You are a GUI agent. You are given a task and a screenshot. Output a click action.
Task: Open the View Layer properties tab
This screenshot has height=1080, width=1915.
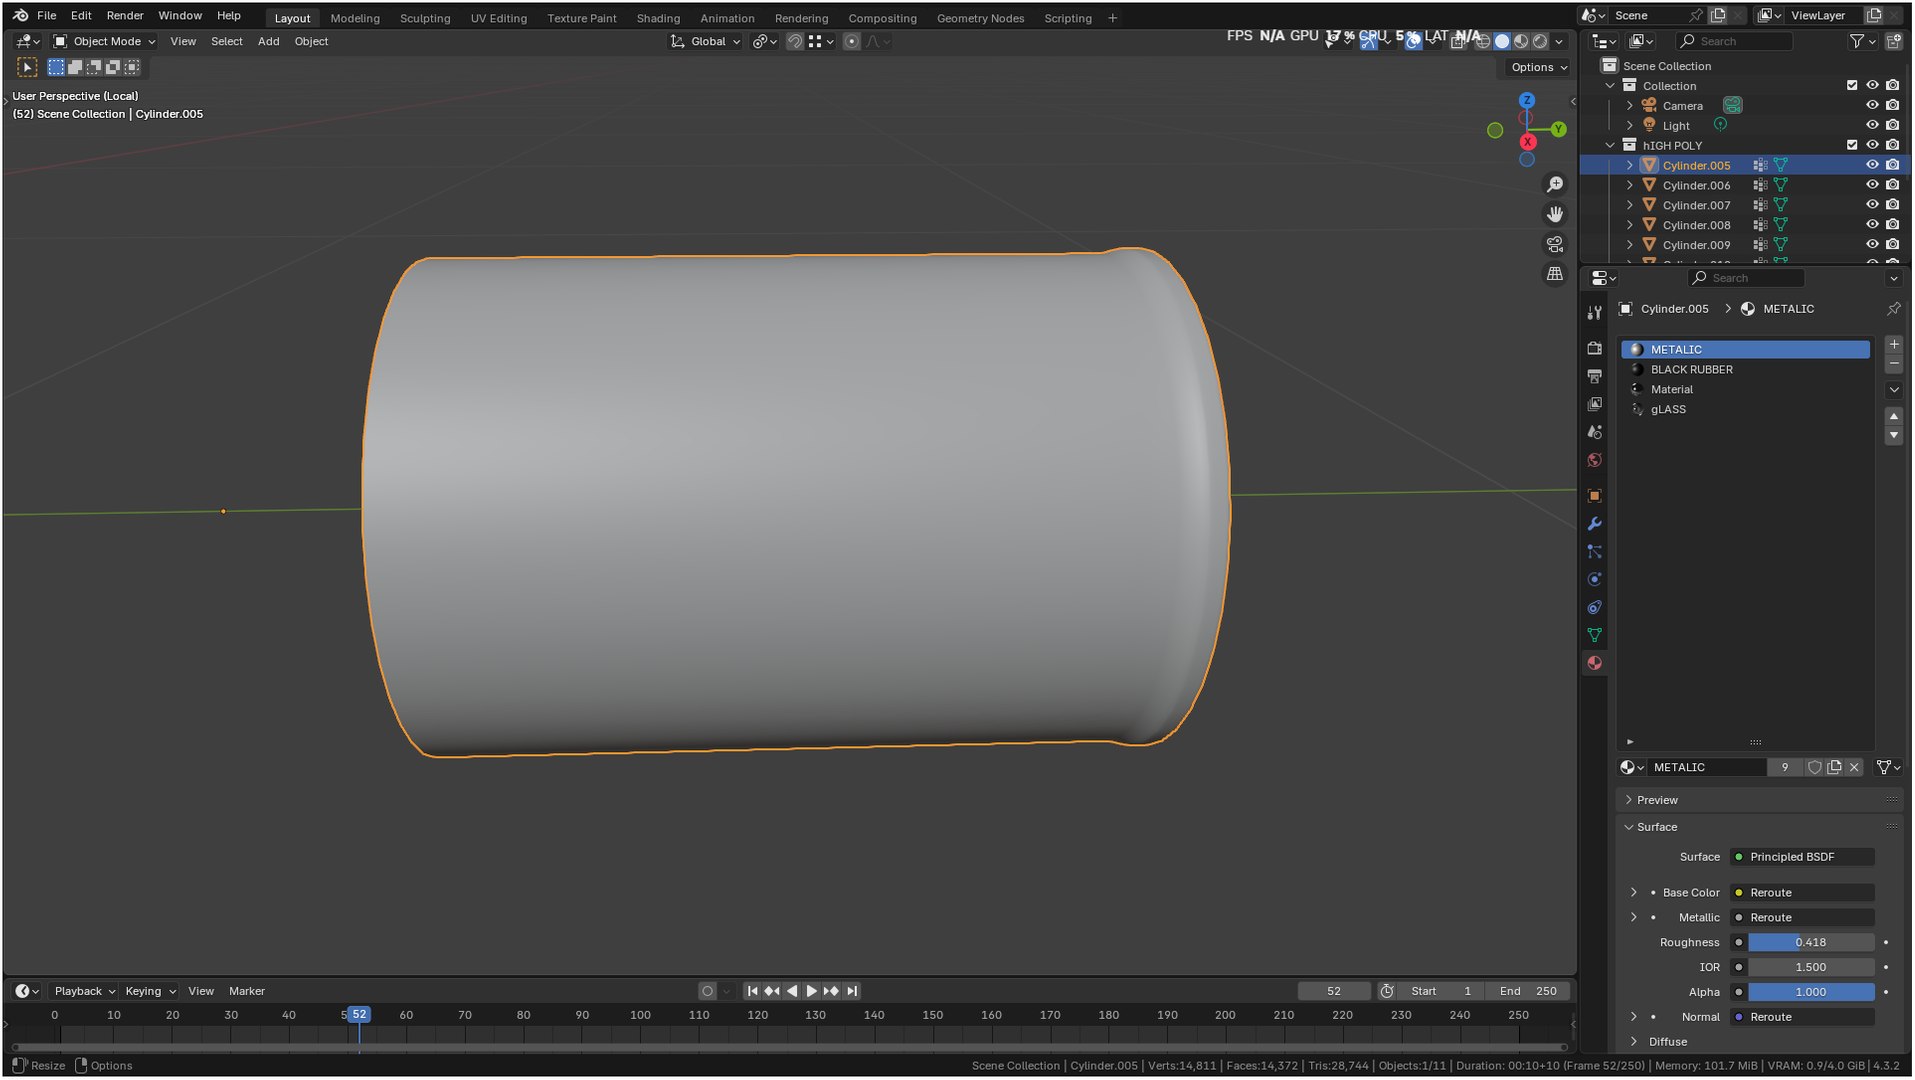point(1594,404)
